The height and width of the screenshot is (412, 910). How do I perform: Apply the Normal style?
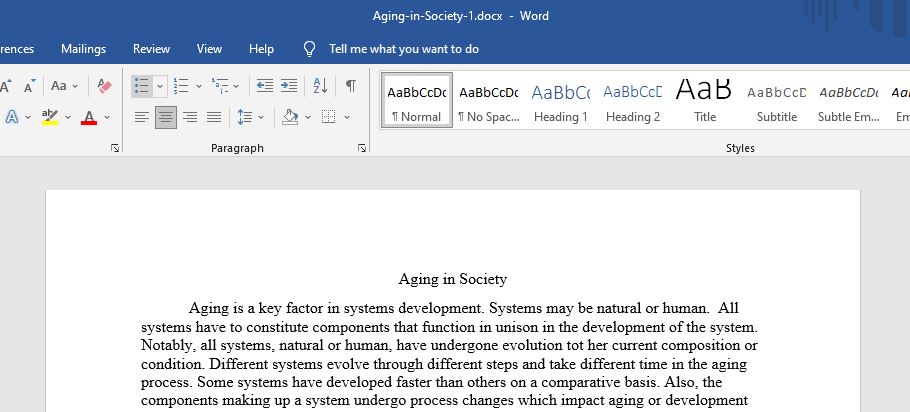[x=417, y=100]
